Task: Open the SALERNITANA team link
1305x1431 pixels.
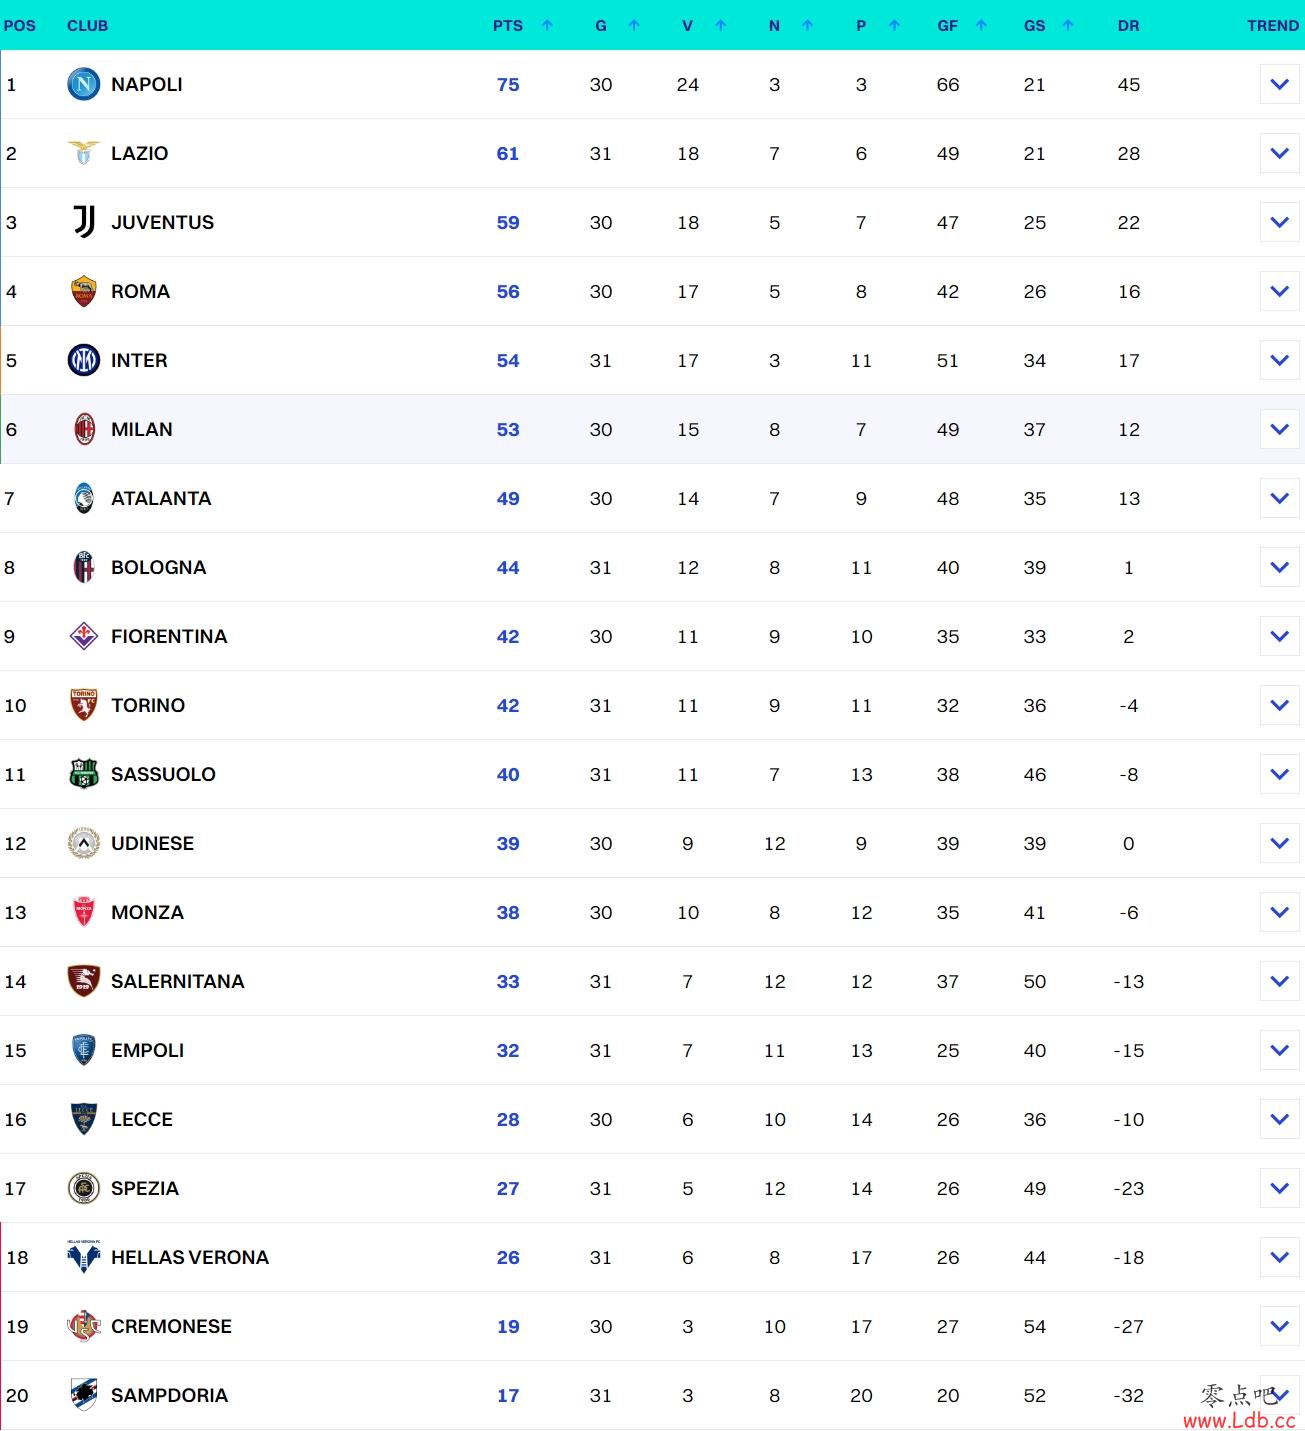Action: tap(177, 981)
